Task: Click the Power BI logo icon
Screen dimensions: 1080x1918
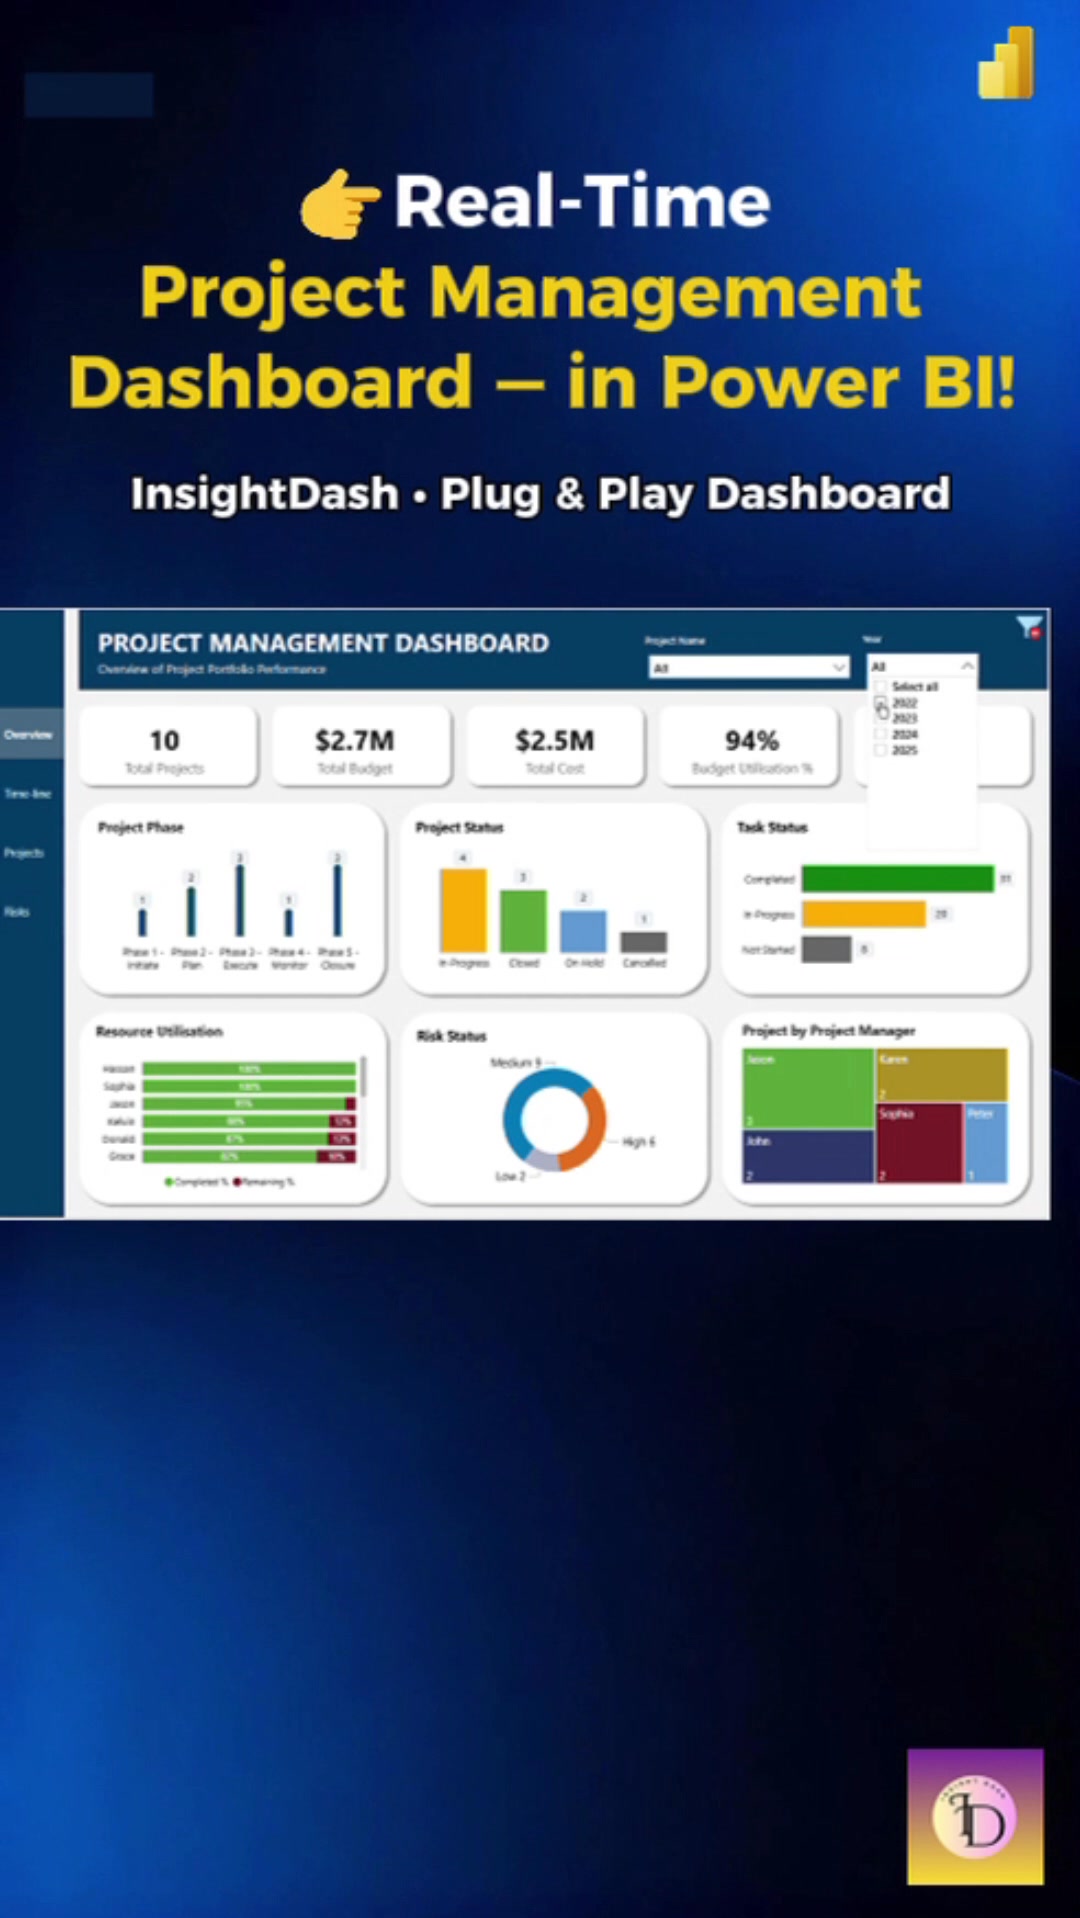Action: pos(1006,63)
